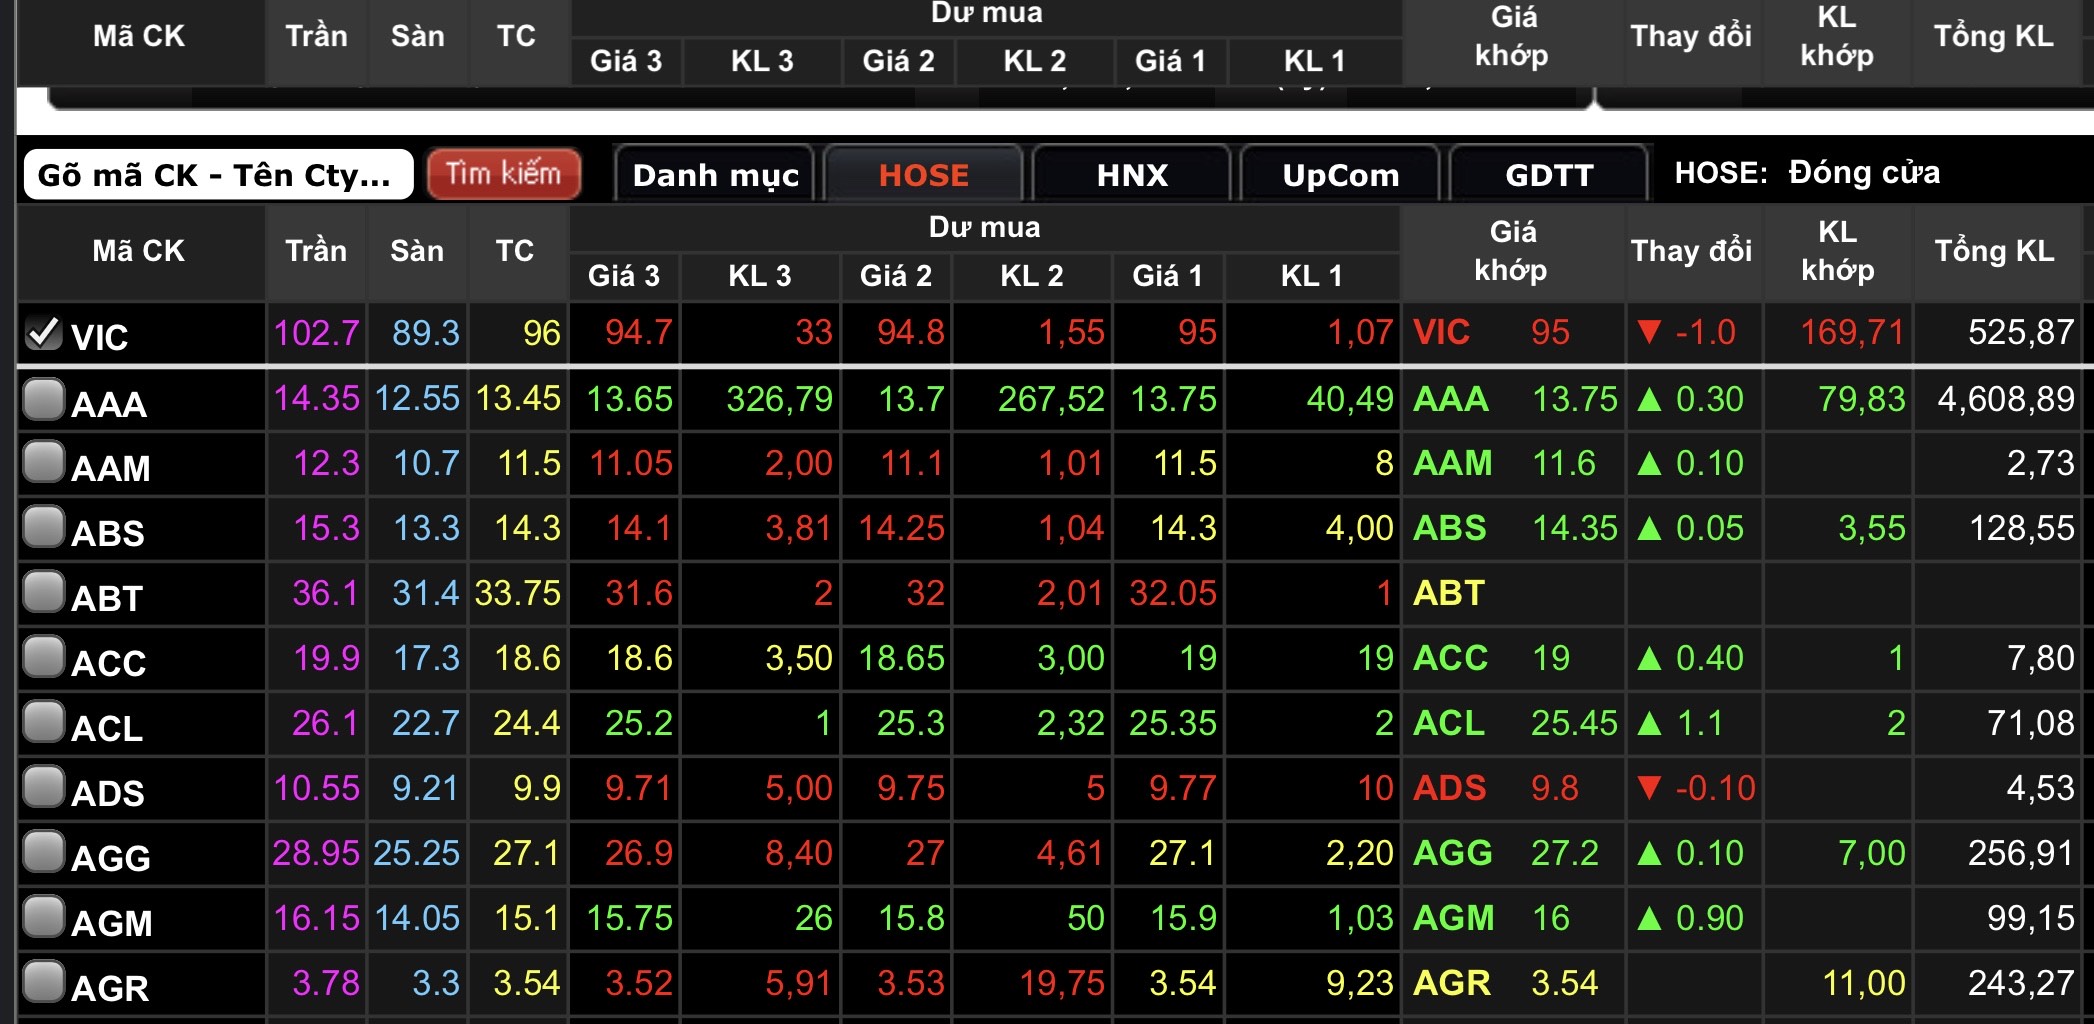This screenshot has width=2094, height=1024.
Task: Tick the AAM row checkbox
Action: (x=44, y=462)
